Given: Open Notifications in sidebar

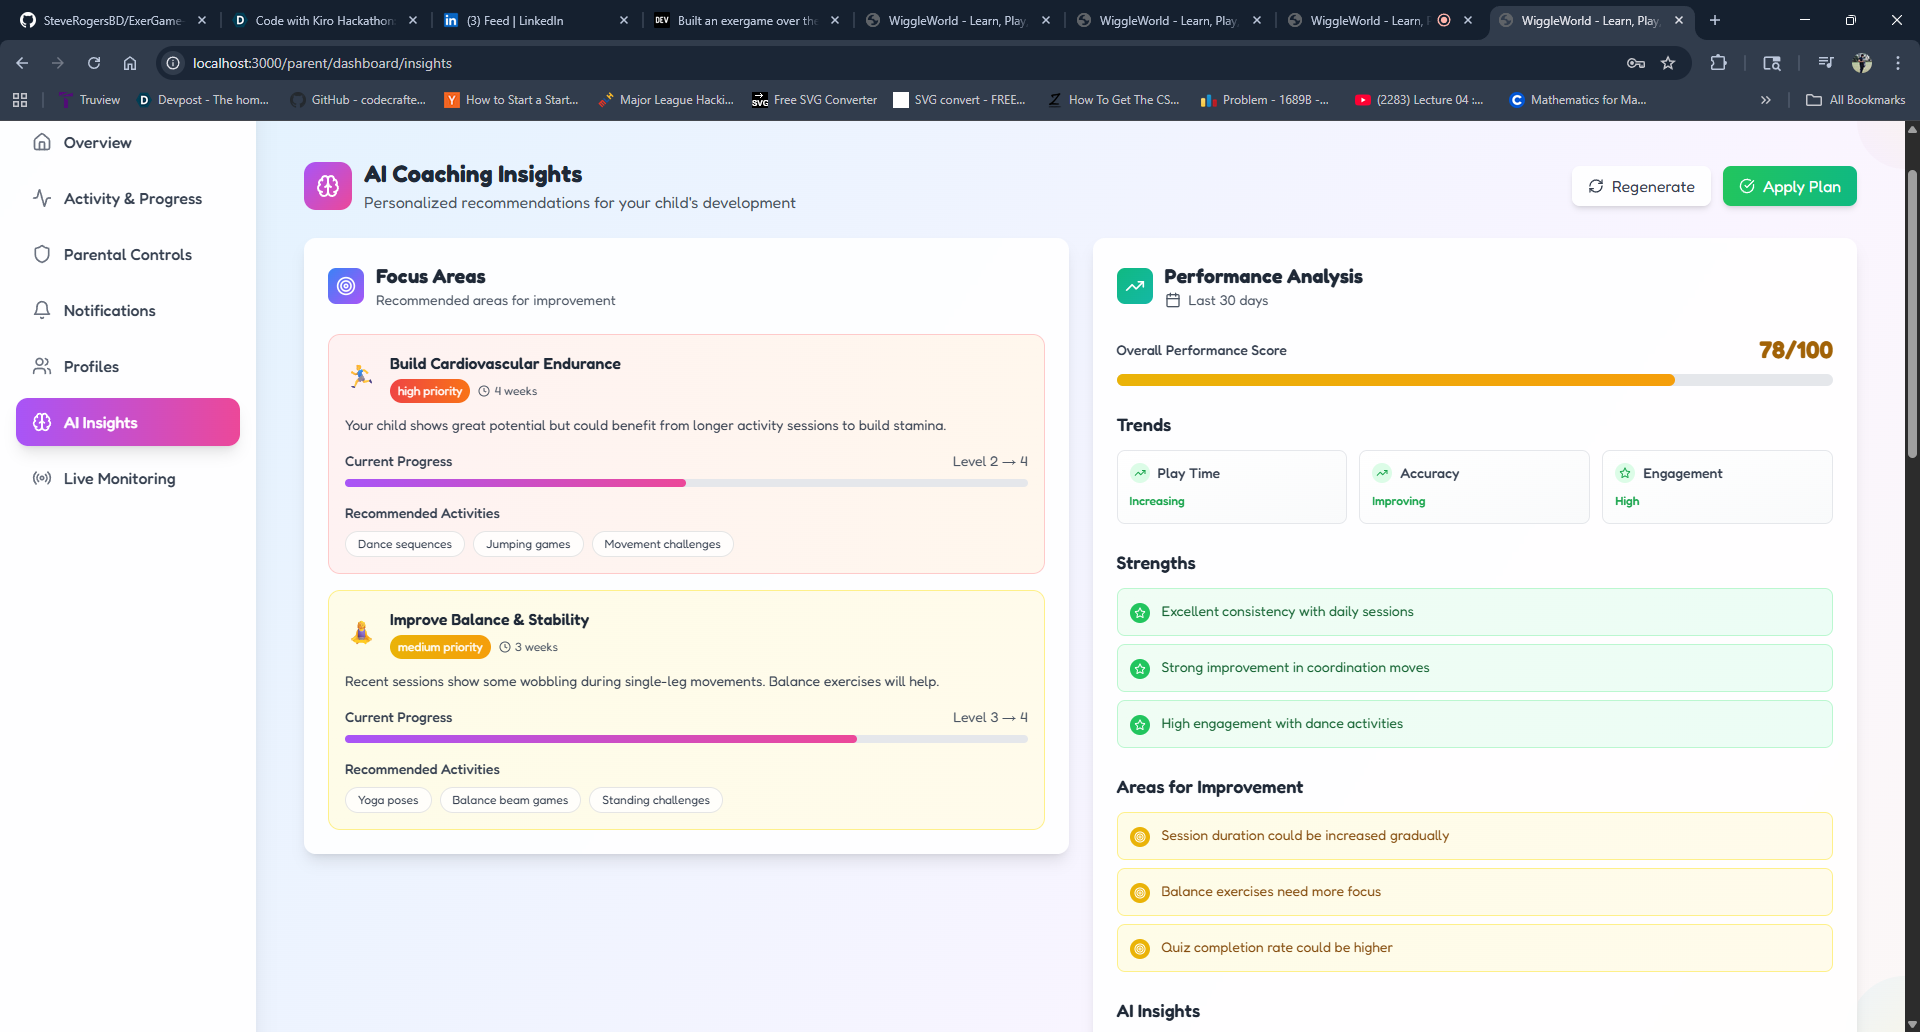Looking at the screenshot, I should 128,310.
